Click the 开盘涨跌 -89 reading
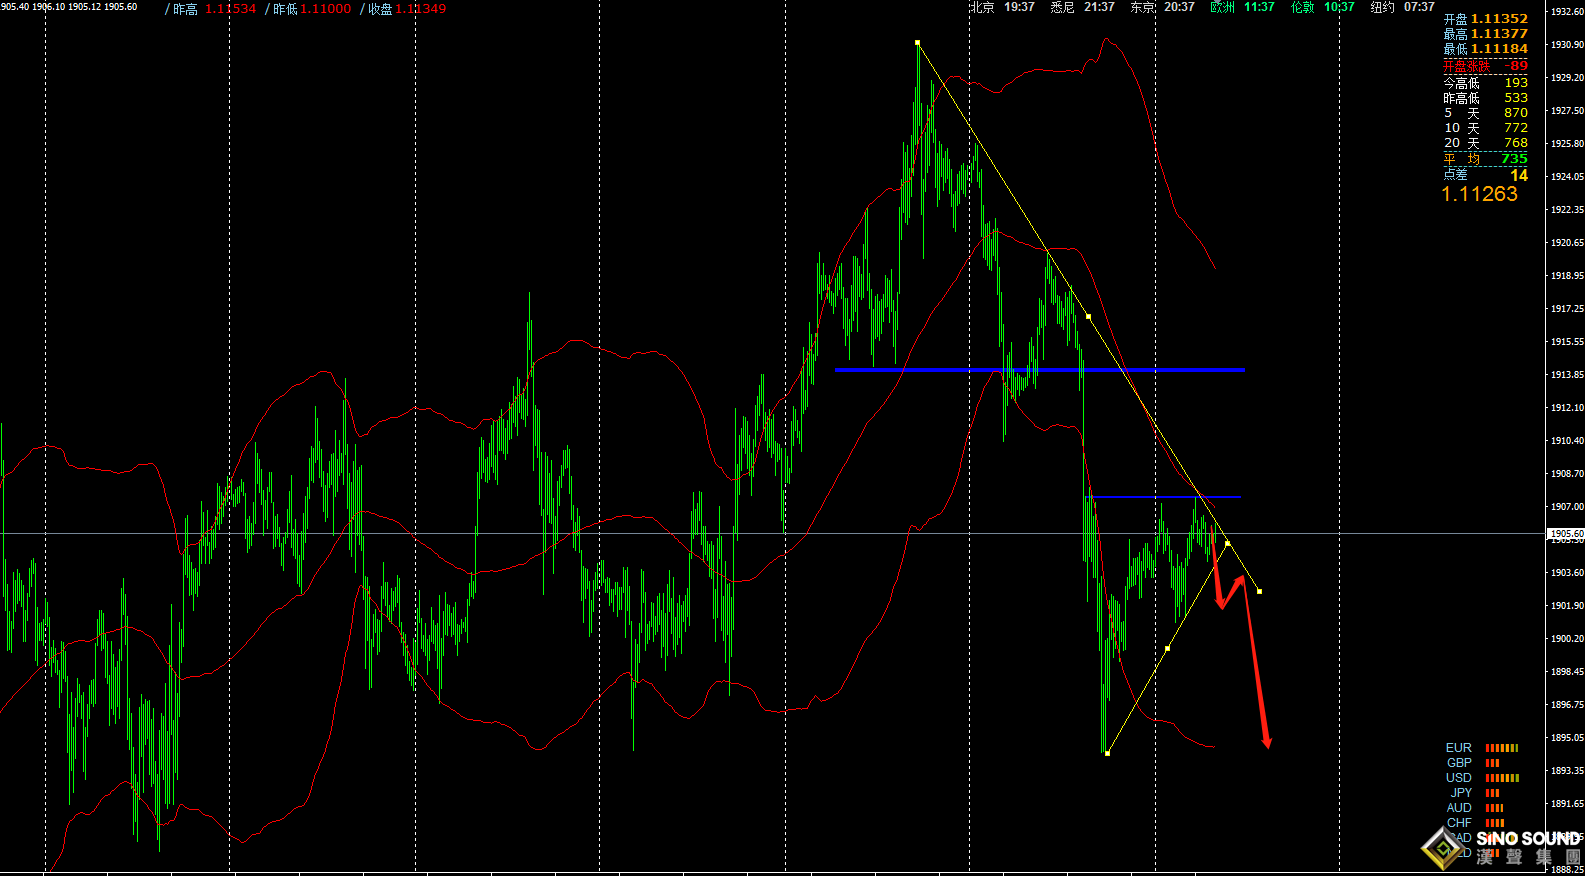Screen dimensions: 1585x876 (x=1485, y=66)
